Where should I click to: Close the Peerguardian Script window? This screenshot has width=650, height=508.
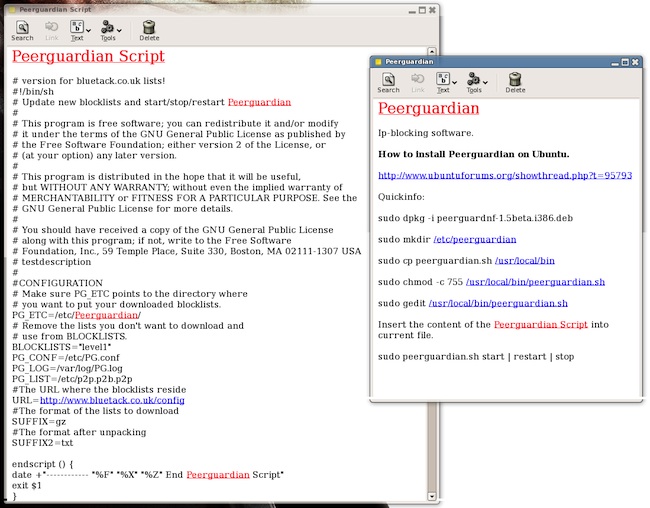[x=432, y=10]
